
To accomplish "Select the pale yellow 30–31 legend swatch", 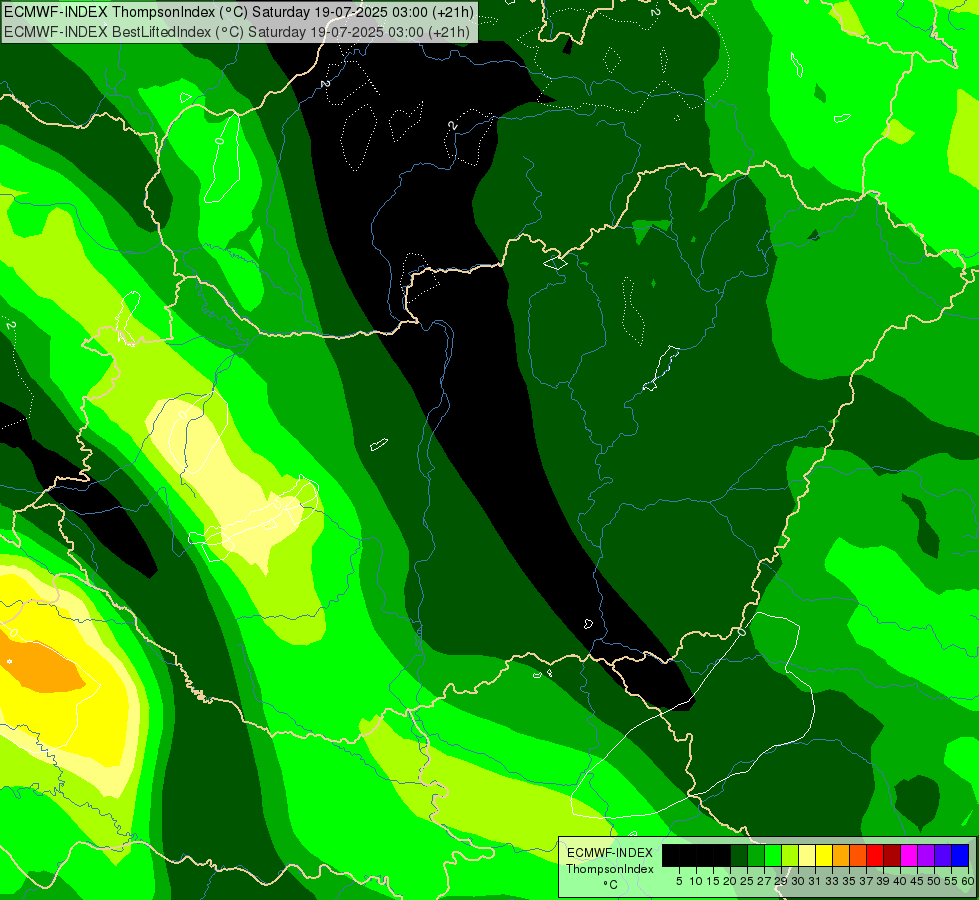I will point(807,855).
